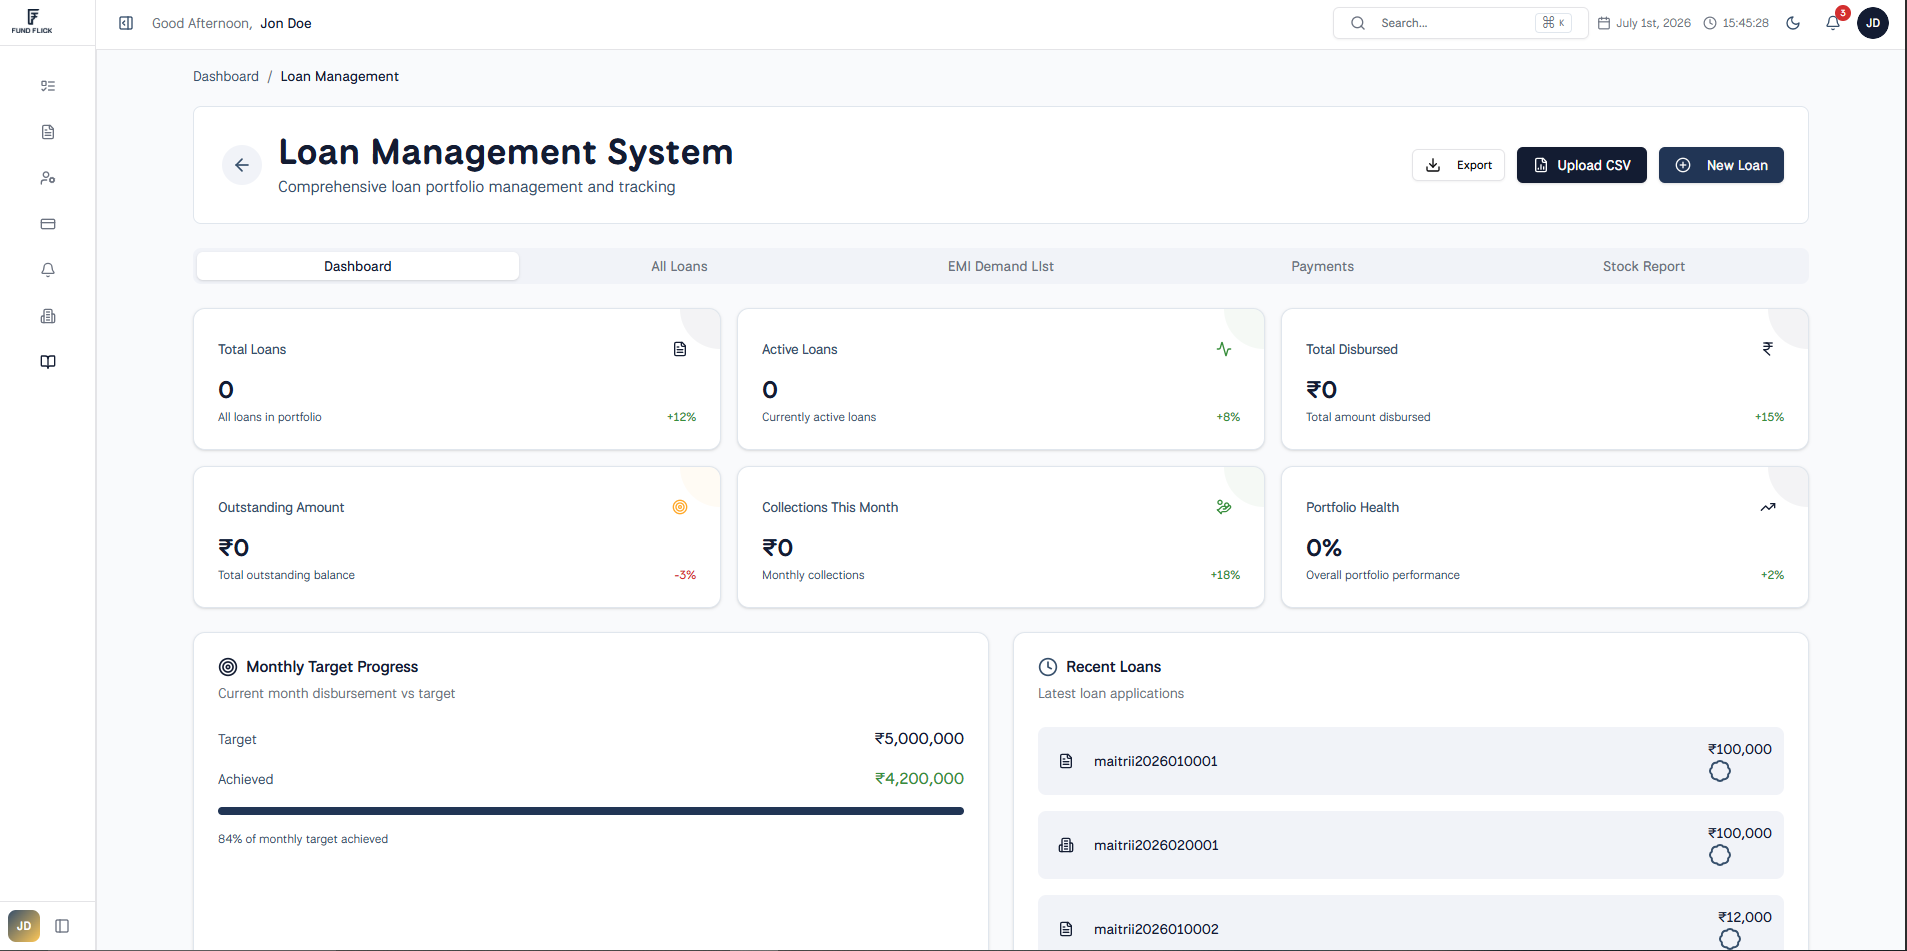The image size is (1907, 951).
Task: Click the calendar date icon
Action: coord(1604,23)
